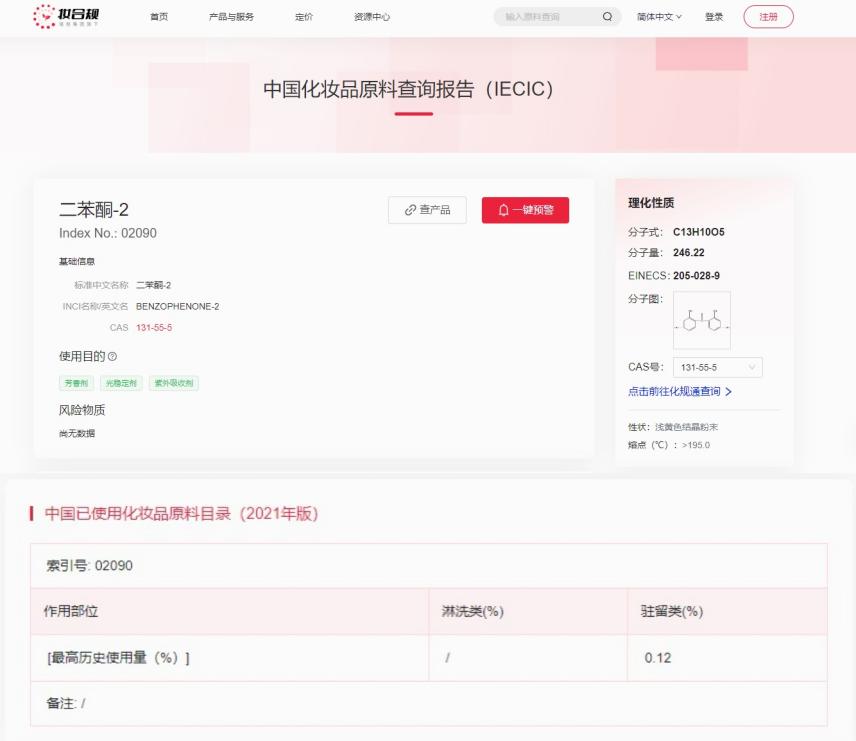The width and height of the screenshot is (856, 741).
Task: Open the molecular structure diagram thumbnail
Action: [701, 320]
